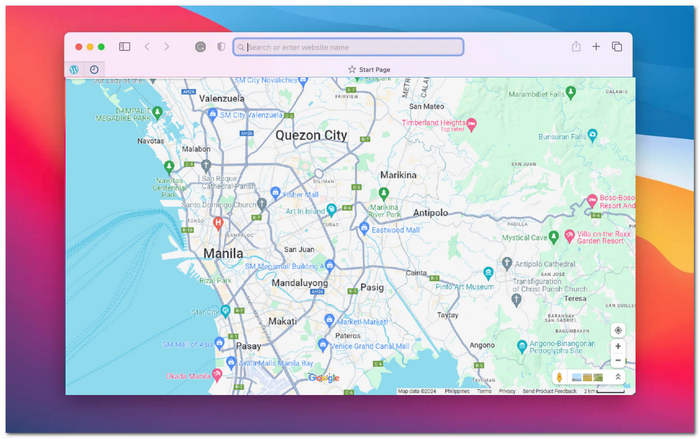Click the Eastwood Mall map pin
Viewport: 700px width, 439px height.
(364, 229)
